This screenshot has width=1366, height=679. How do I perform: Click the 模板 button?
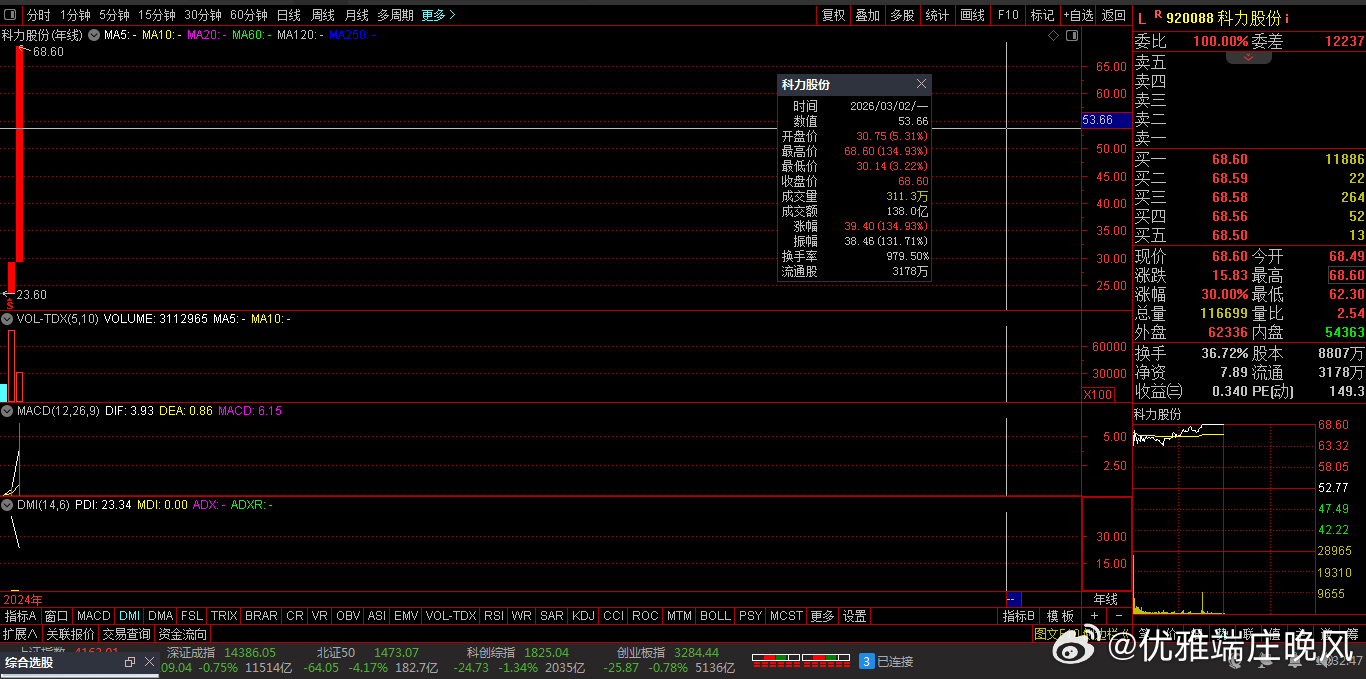[1060, 616]
